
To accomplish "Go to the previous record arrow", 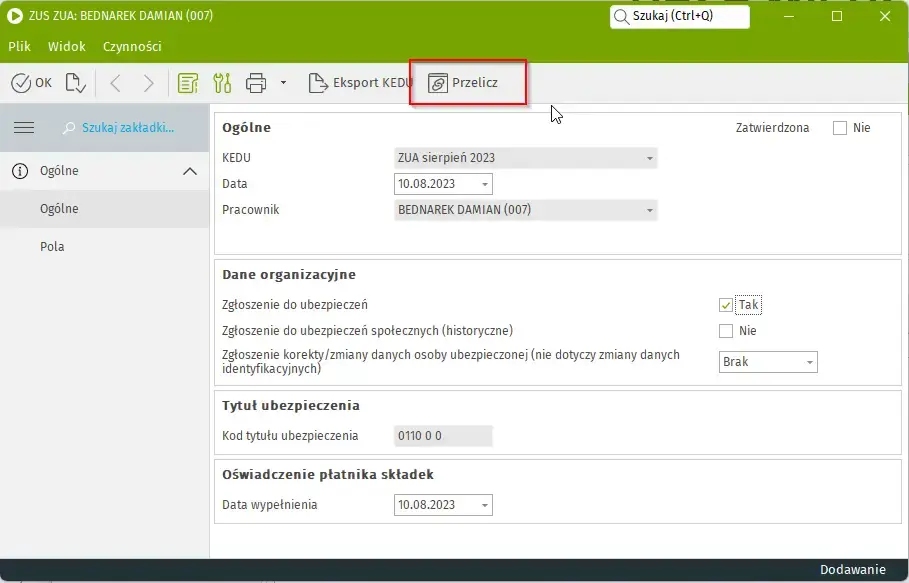I will pos(114,83).
